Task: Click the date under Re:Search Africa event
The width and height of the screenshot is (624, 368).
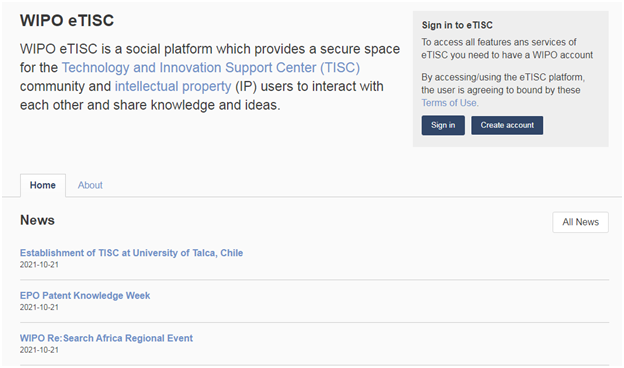Action: (x=39, y=350)
